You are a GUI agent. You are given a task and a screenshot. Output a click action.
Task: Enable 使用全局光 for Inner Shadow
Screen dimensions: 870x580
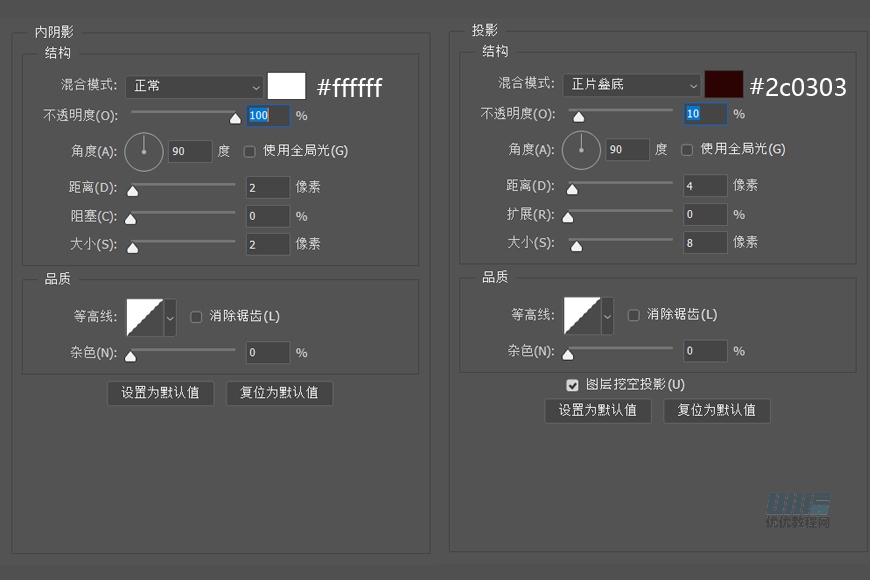coord(248,151)
